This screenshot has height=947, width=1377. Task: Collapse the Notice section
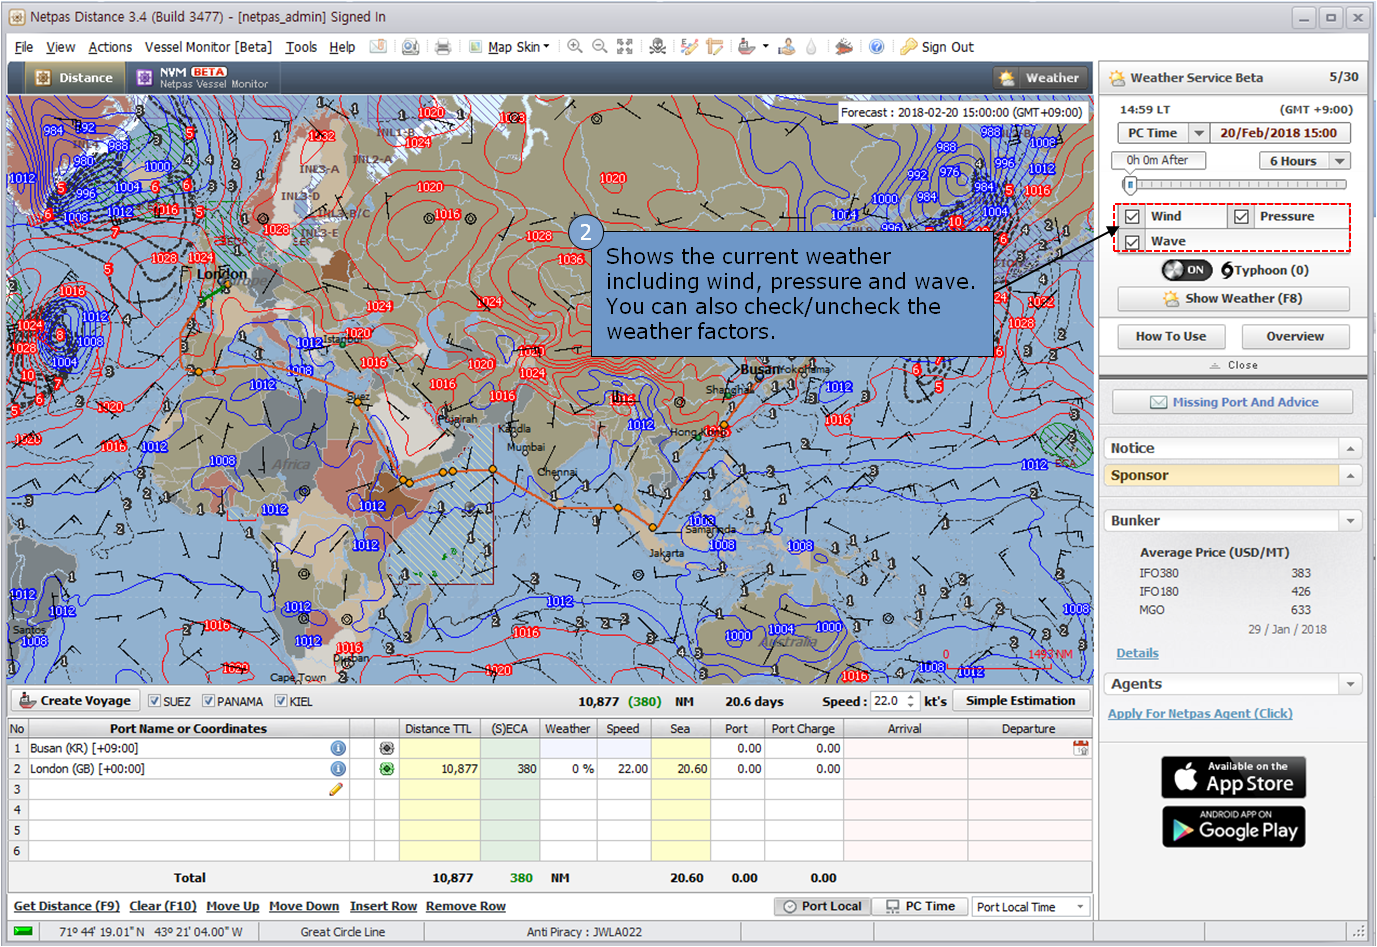coord(1350,448)
